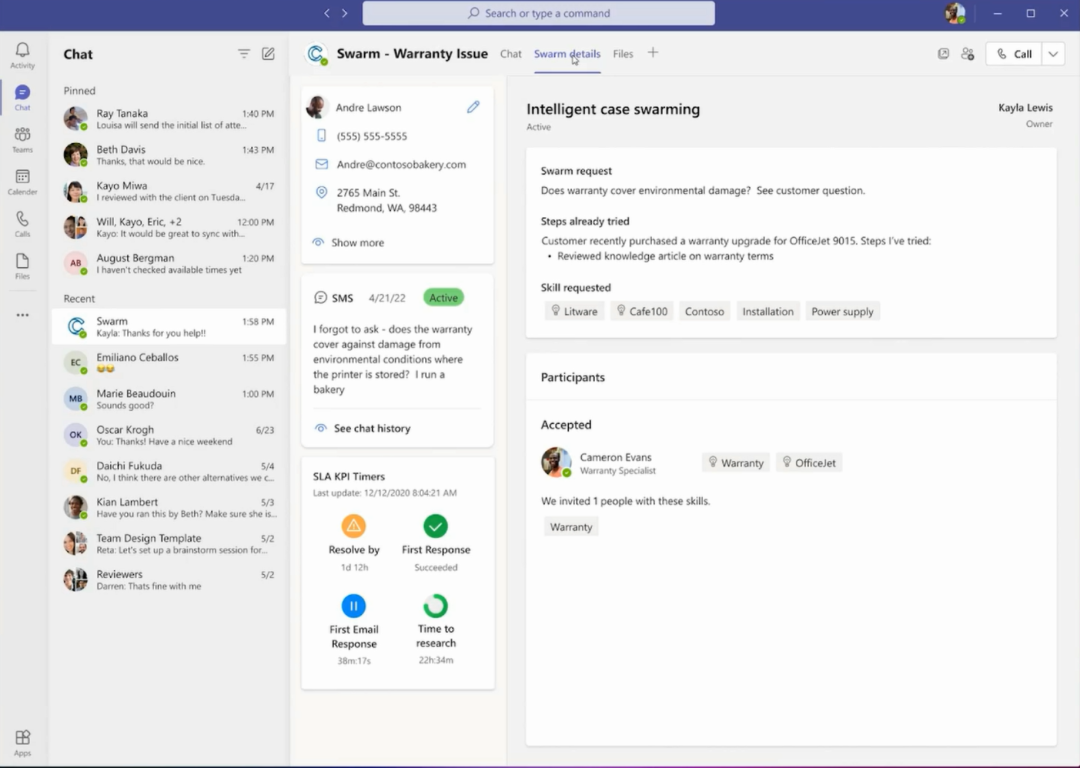Open Emiliano Ceballos chat

[x=169, y=363]
